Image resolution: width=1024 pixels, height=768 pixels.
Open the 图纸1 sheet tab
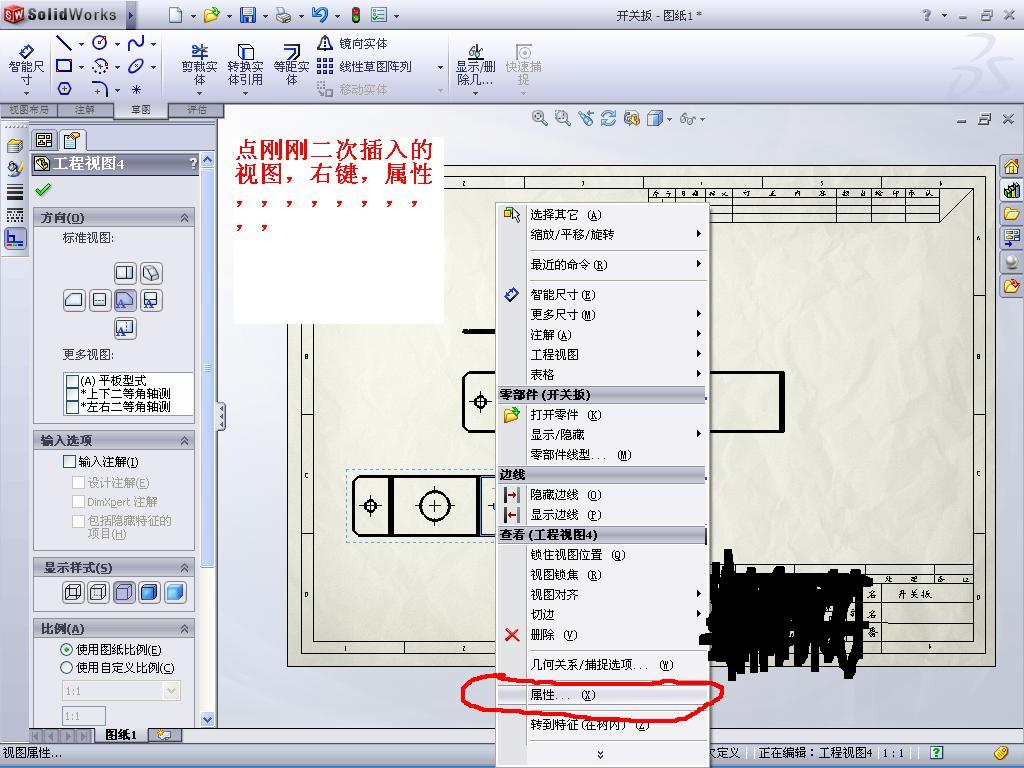point(121,735)
